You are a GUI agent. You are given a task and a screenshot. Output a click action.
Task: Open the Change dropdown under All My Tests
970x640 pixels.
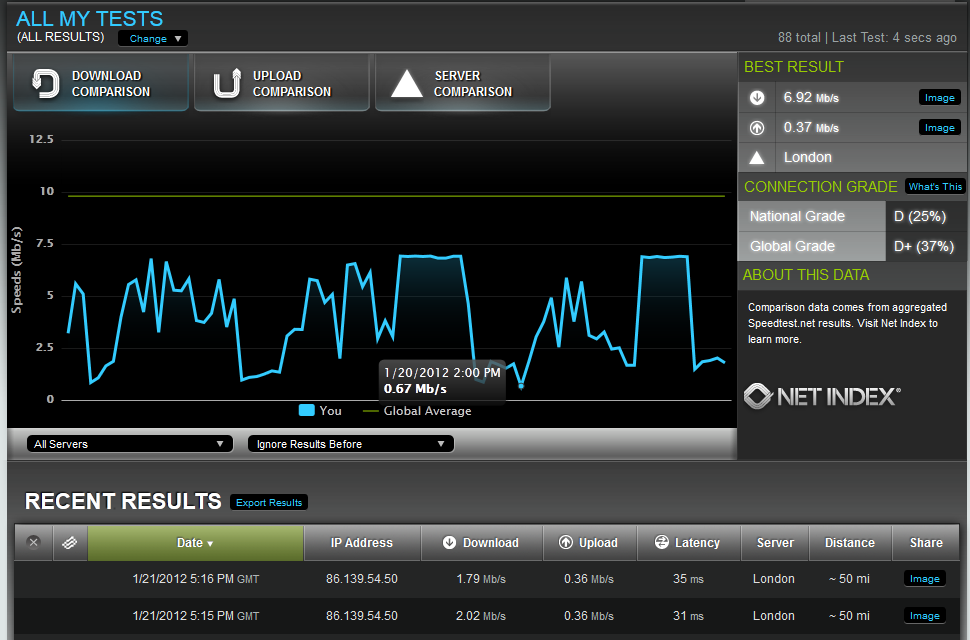[x=153, y=39]
